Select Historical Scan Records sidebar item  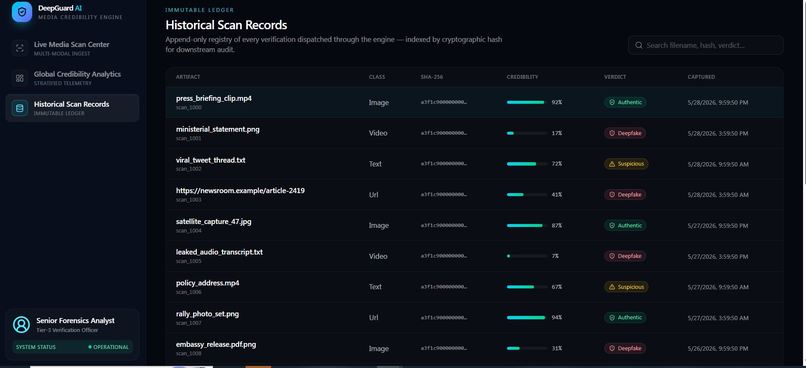pyautogui.click(x=72, y=108)
